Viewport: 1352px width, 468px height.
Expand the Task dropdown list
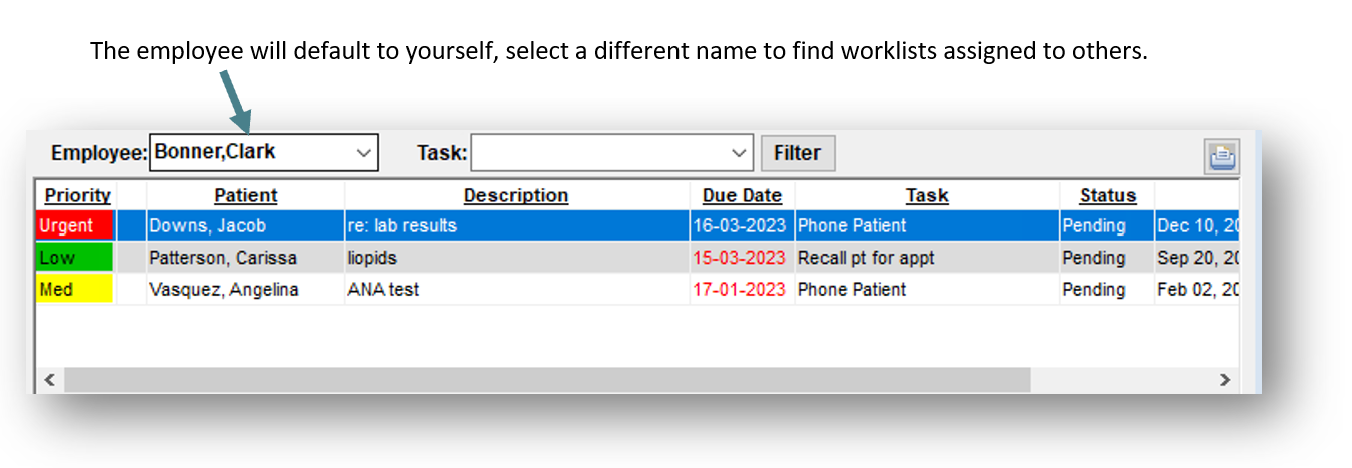(739, 153)
